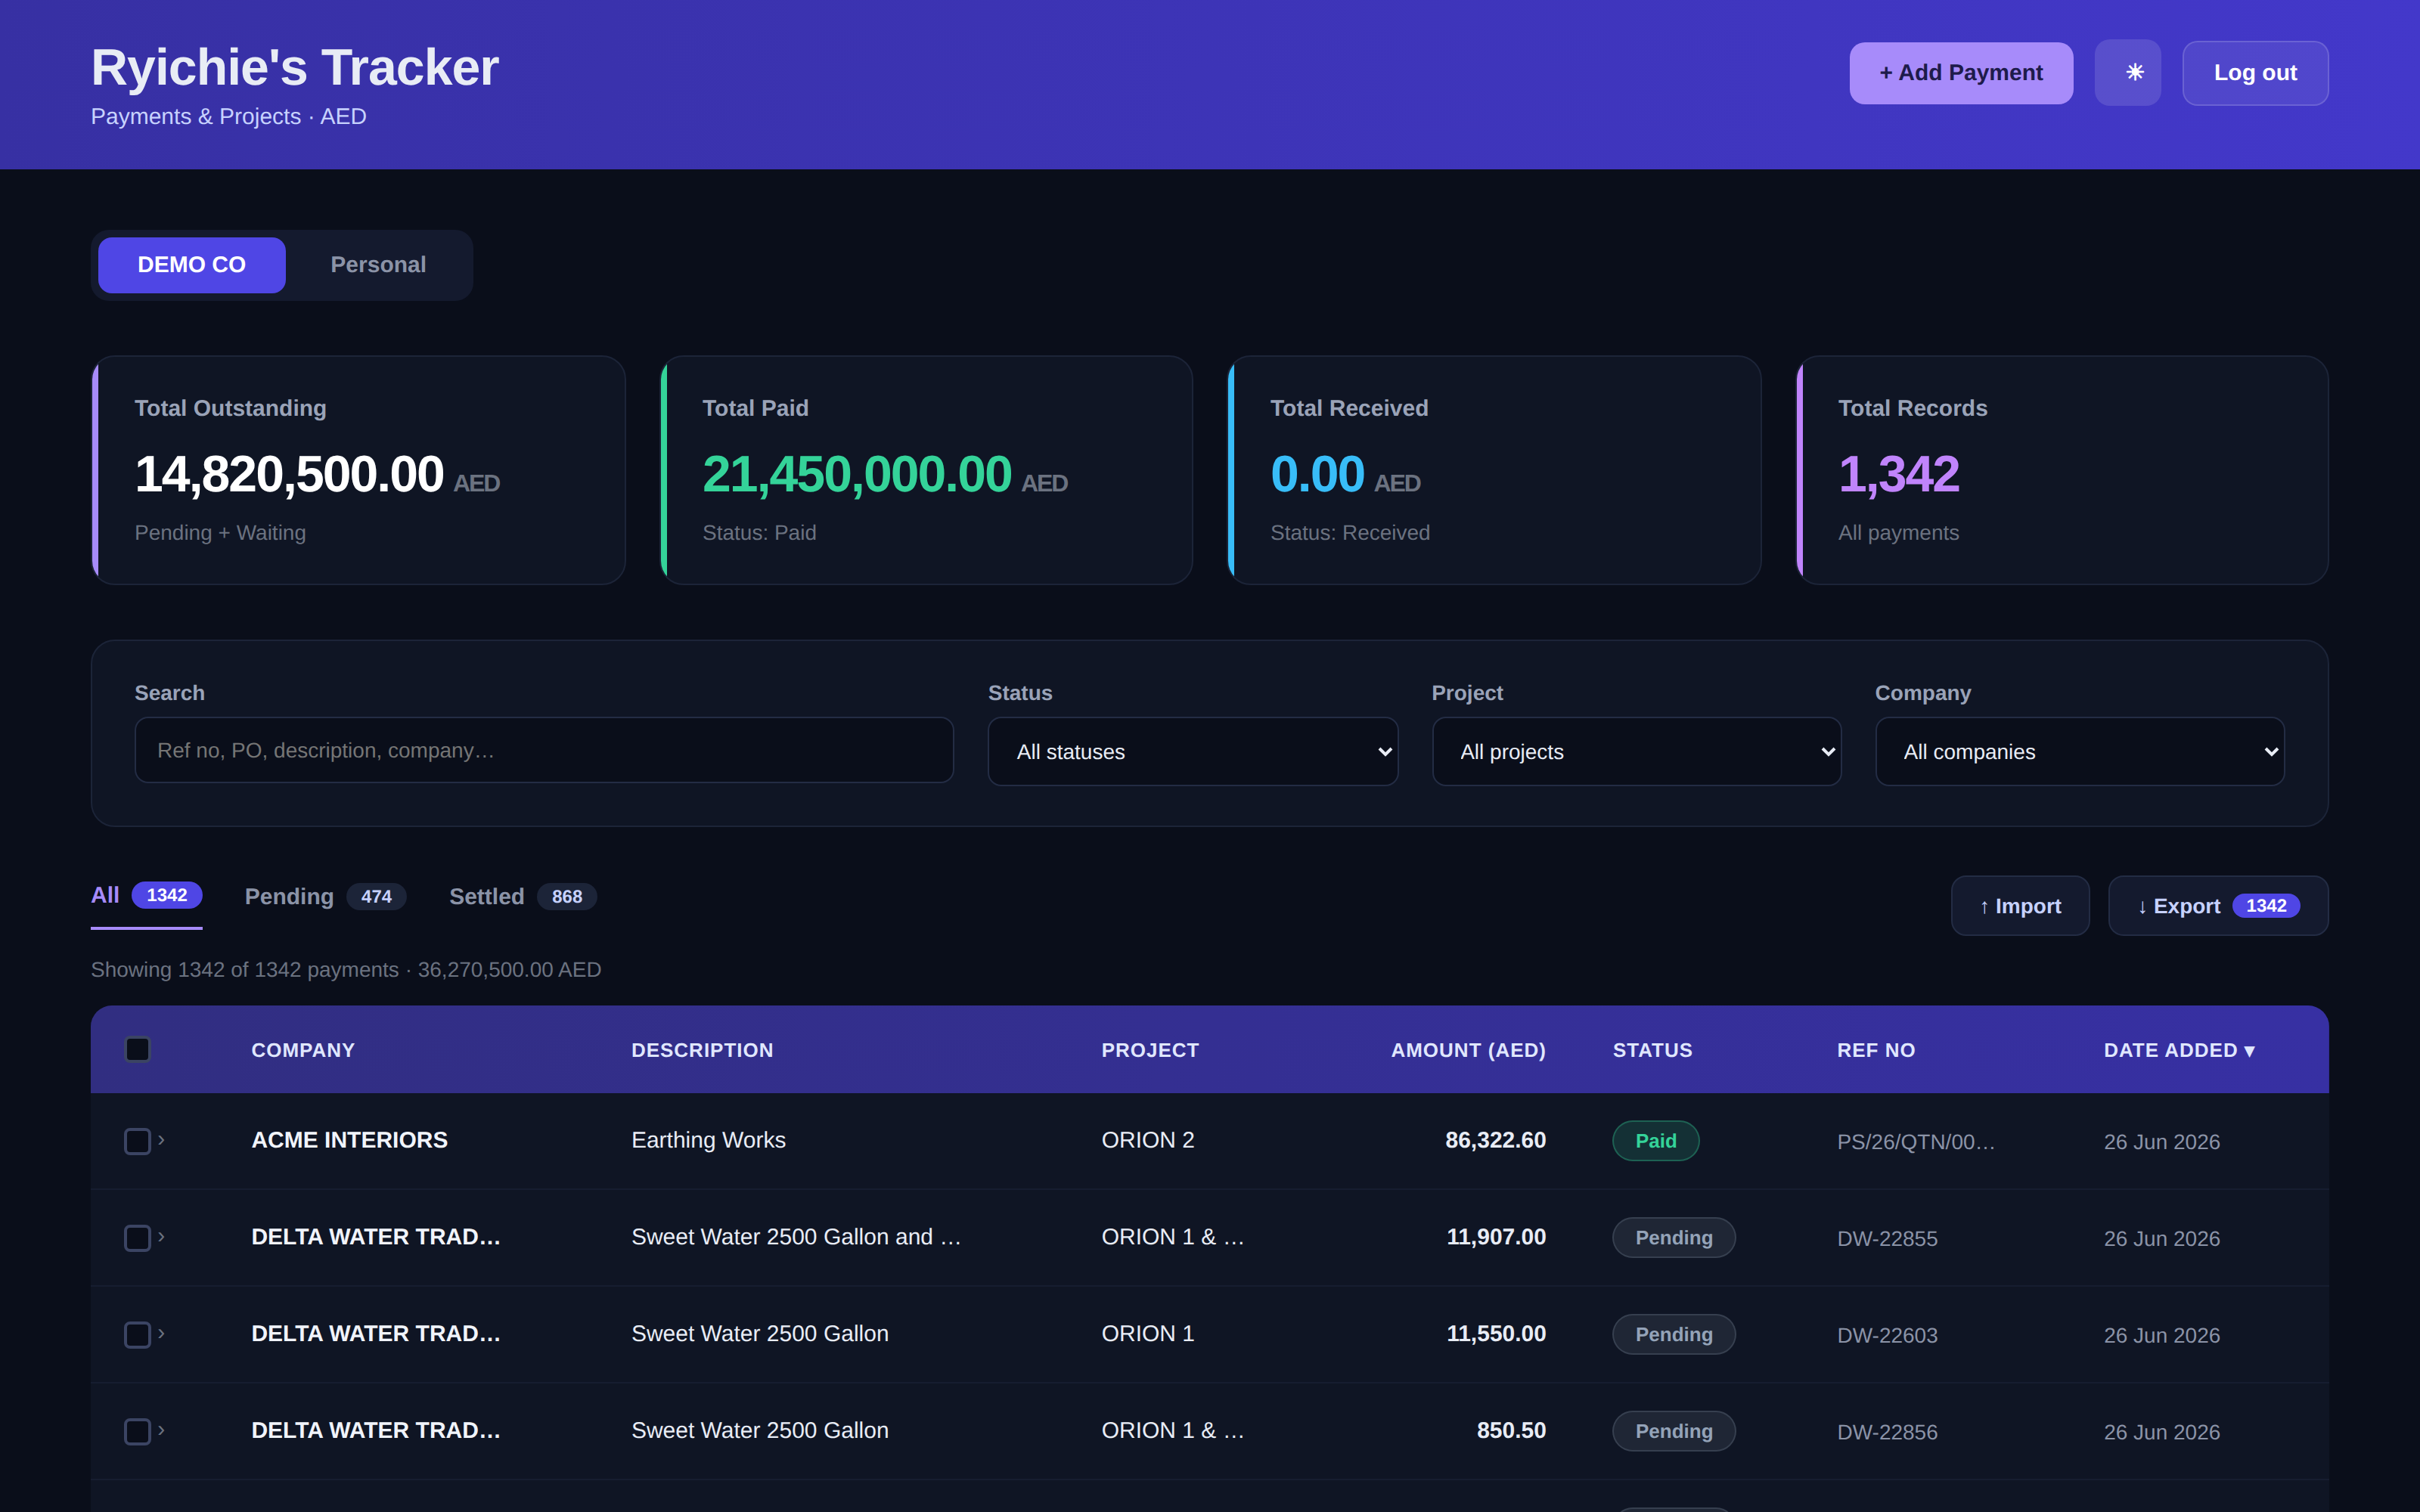Check the DW-22856 row checkbox
The width and height of the screenshot is (2420, 1512).
pyautogui.click(x=137, y=1432)
